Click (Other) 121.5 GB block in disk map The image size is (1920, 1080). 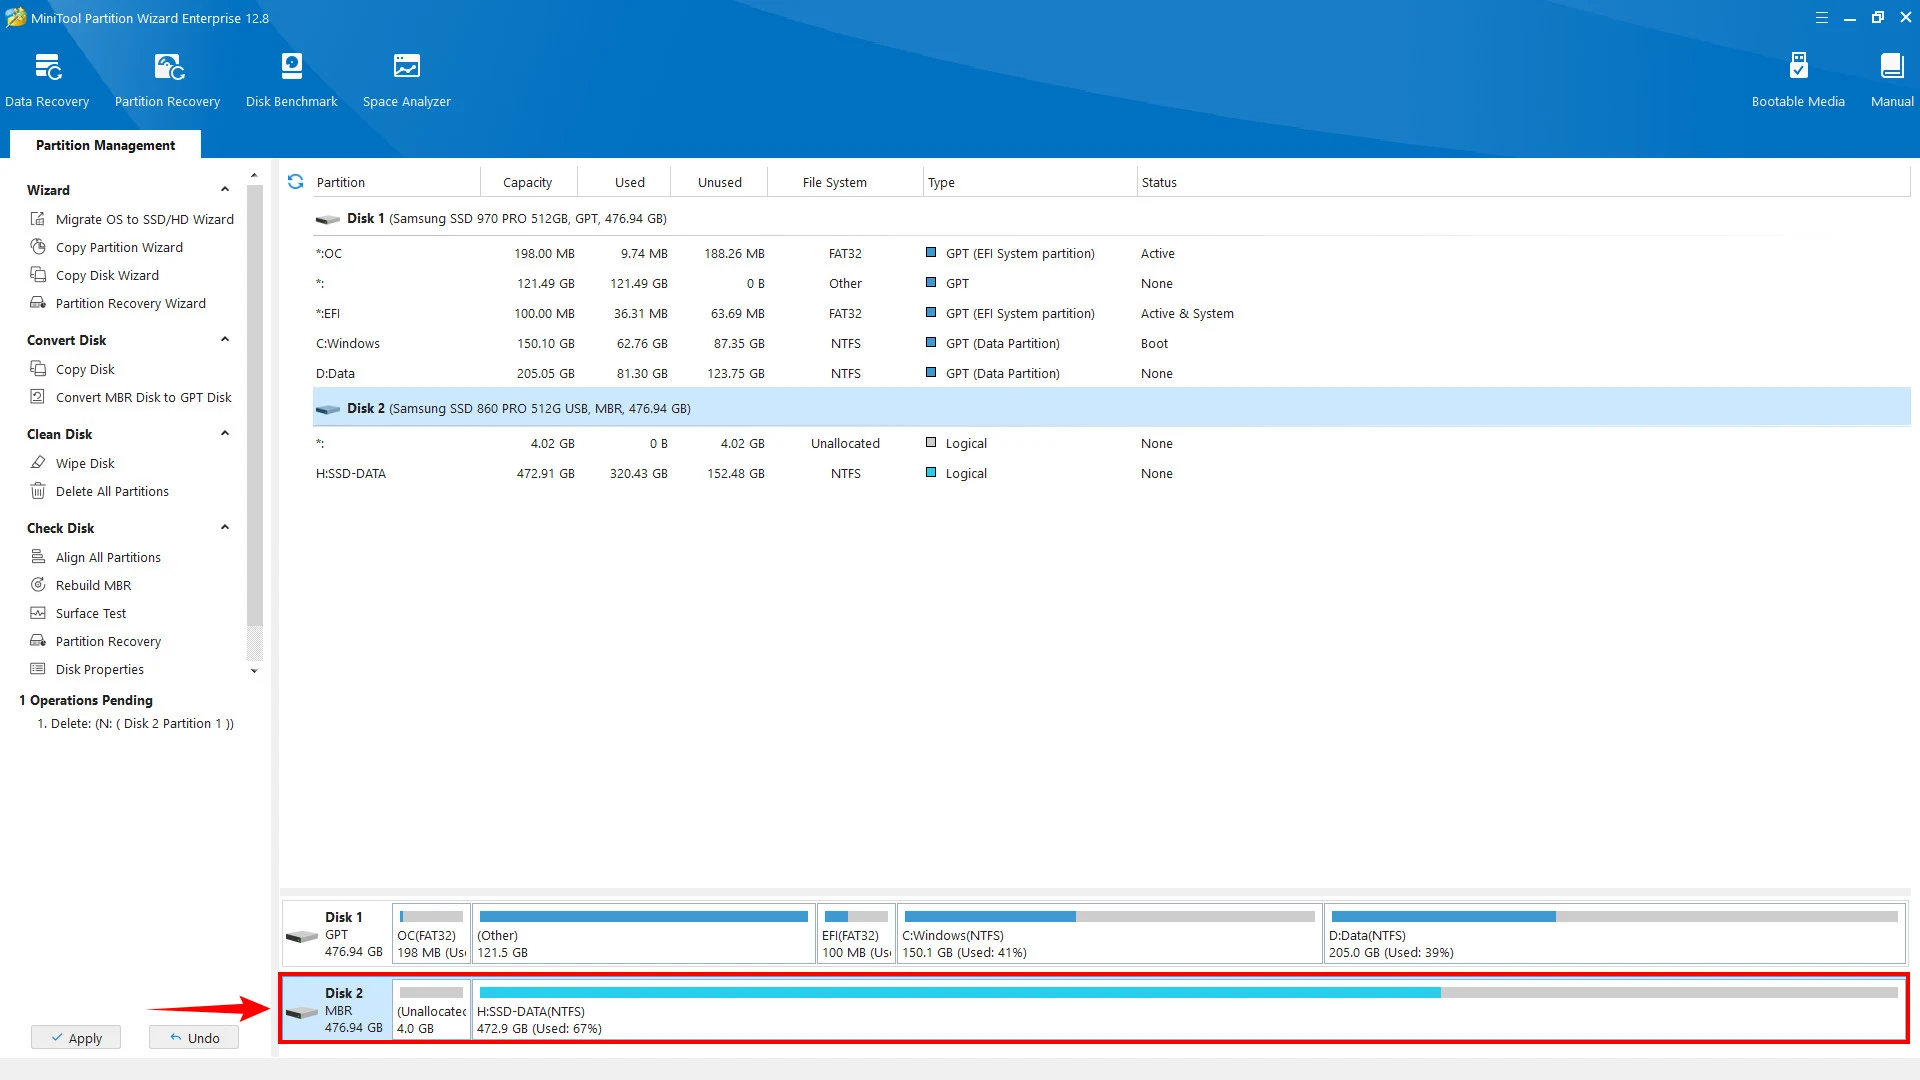tap(644, 933)
